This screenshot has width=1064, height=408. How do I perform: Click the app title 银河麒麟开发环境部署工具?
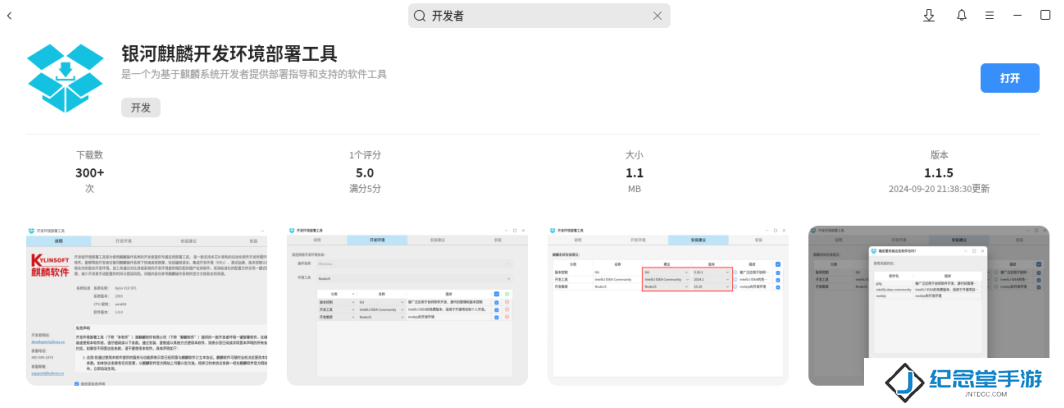pyautogui.click(x=229, y=53)
